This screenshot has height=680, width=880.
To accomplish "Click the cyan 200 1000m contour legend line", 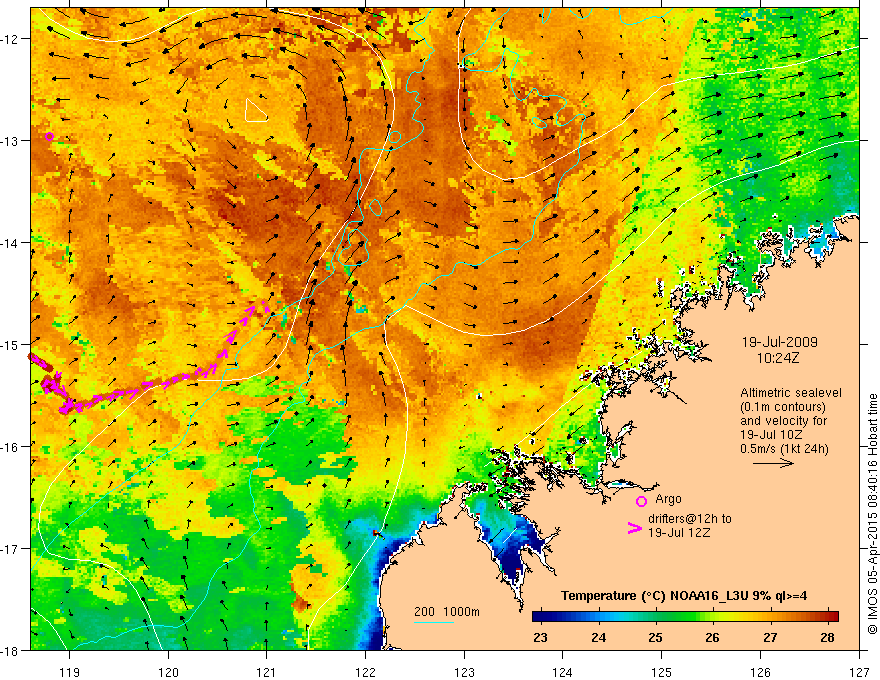I will click(x=434, y=622).
